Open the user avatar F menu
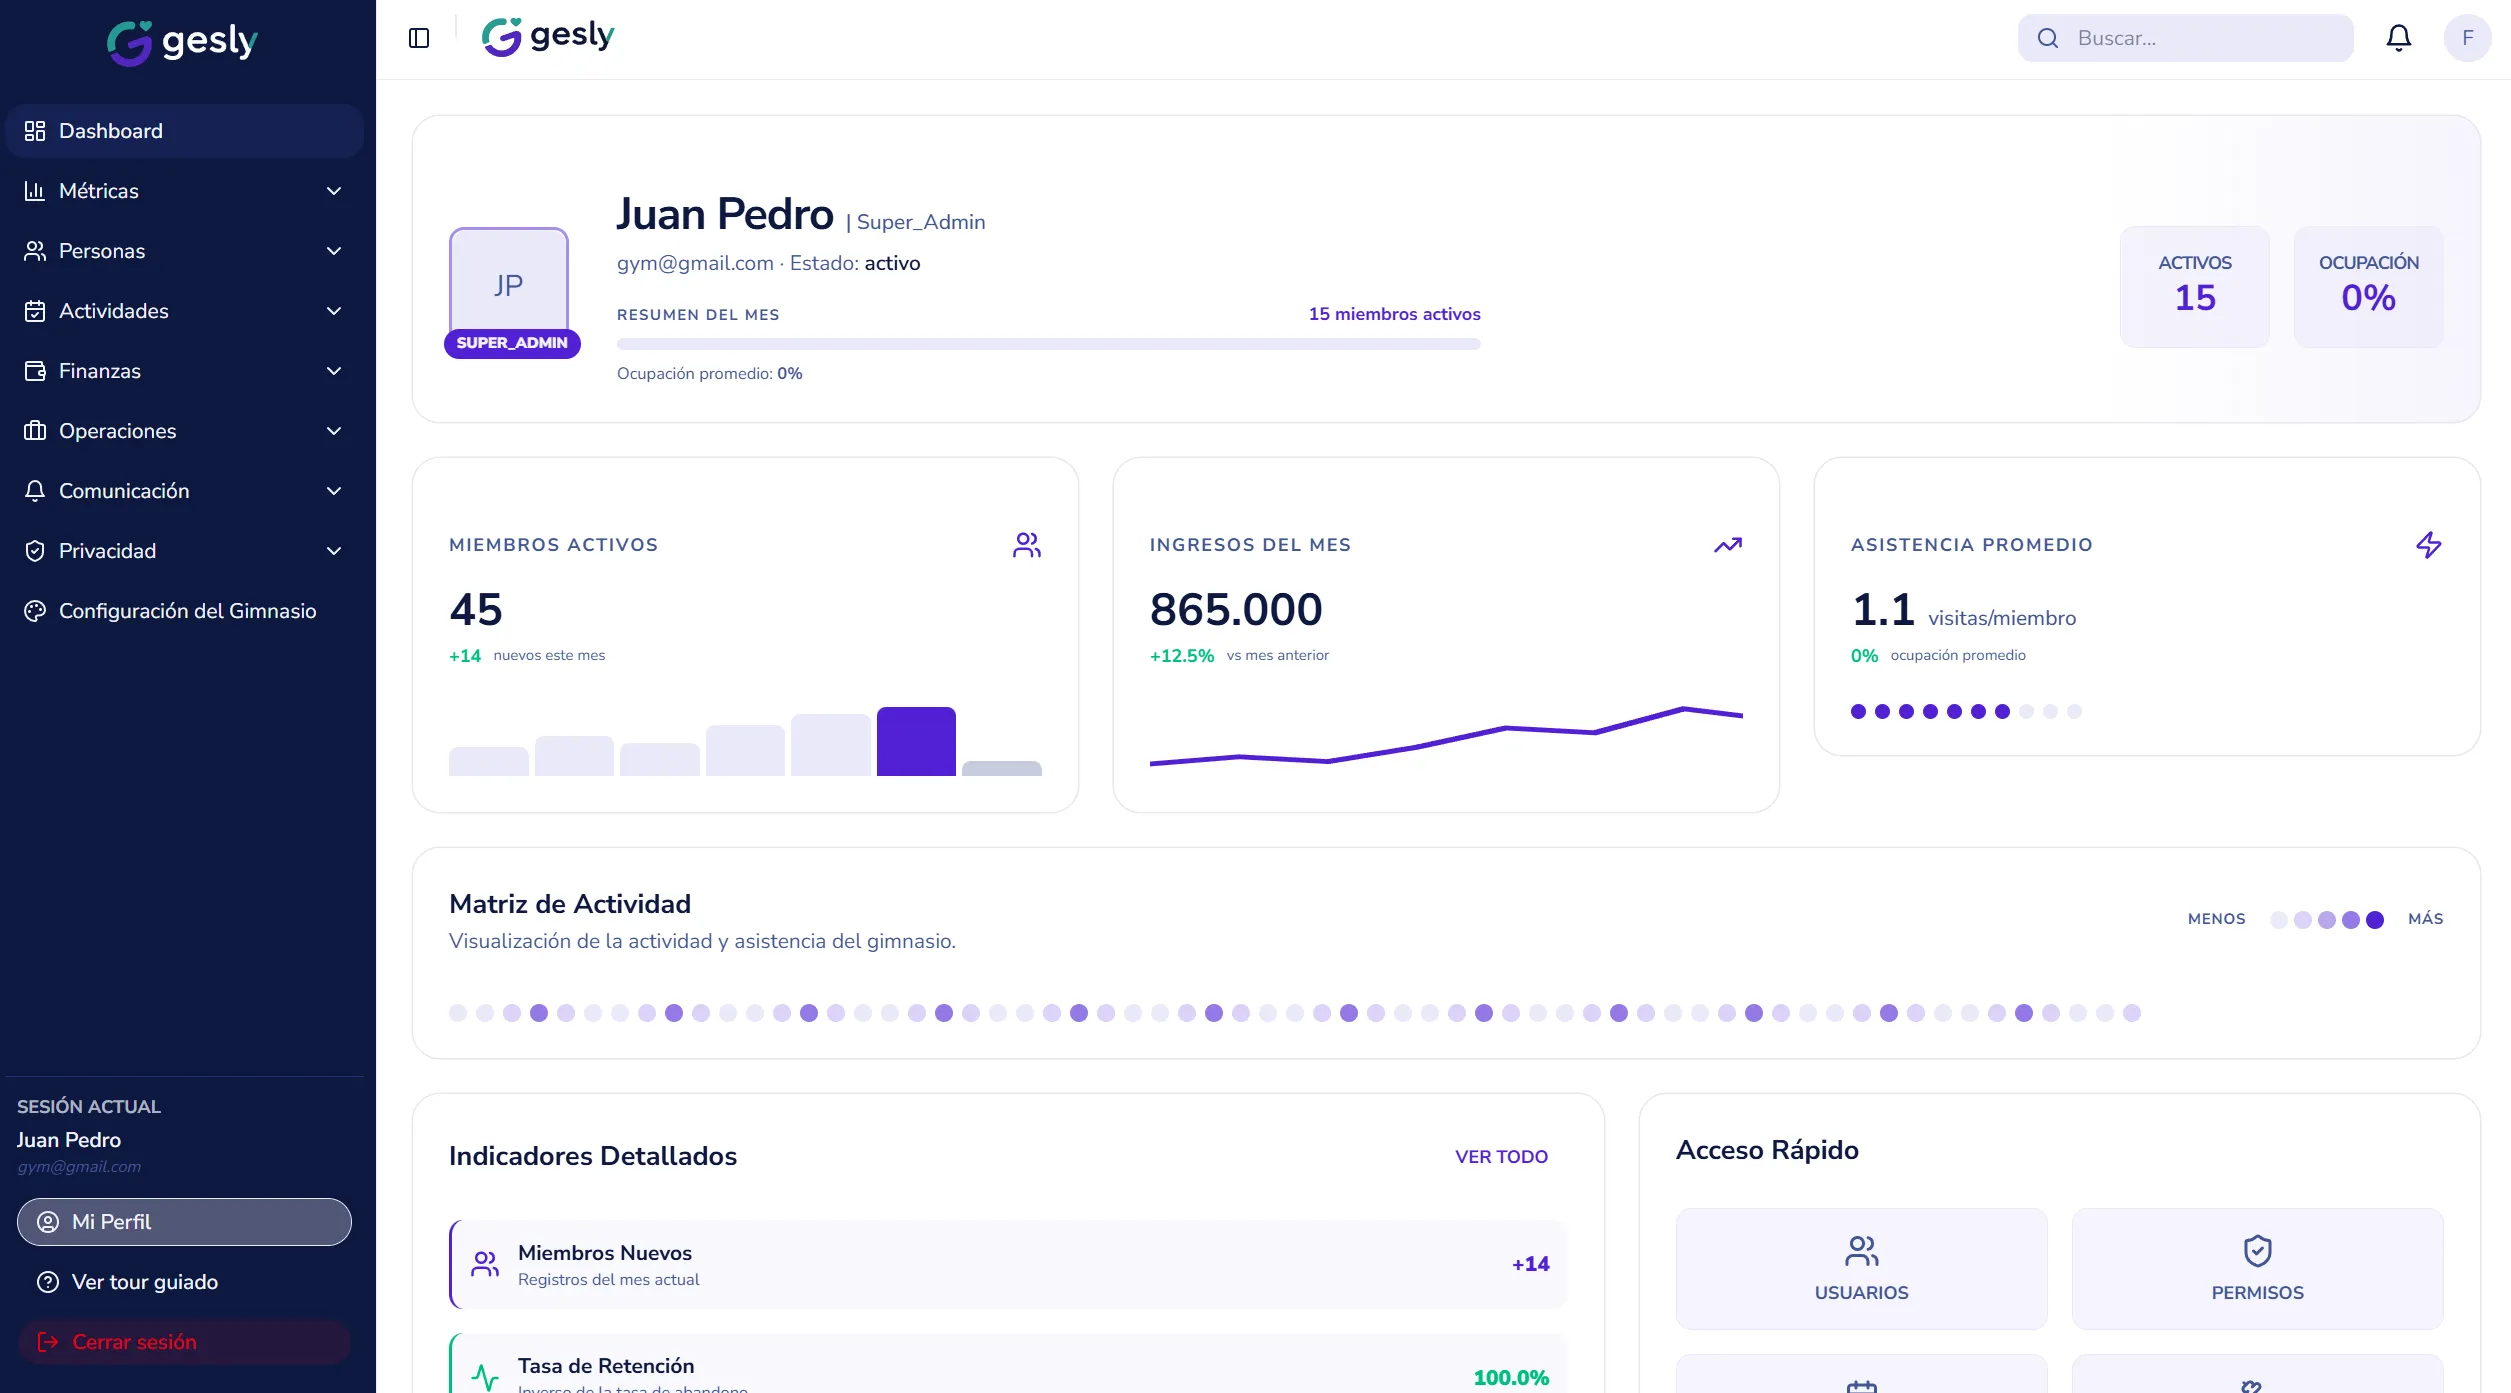2511x1393 pixels. [2467, 38]
